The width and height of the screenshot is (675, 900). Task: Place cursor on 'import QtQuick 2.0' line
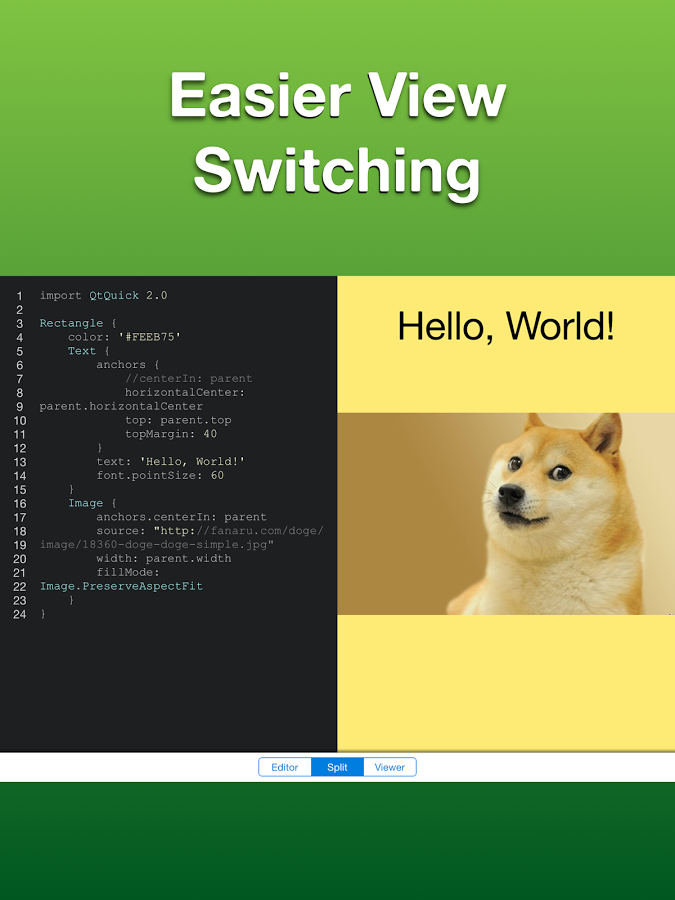(103, 296)
